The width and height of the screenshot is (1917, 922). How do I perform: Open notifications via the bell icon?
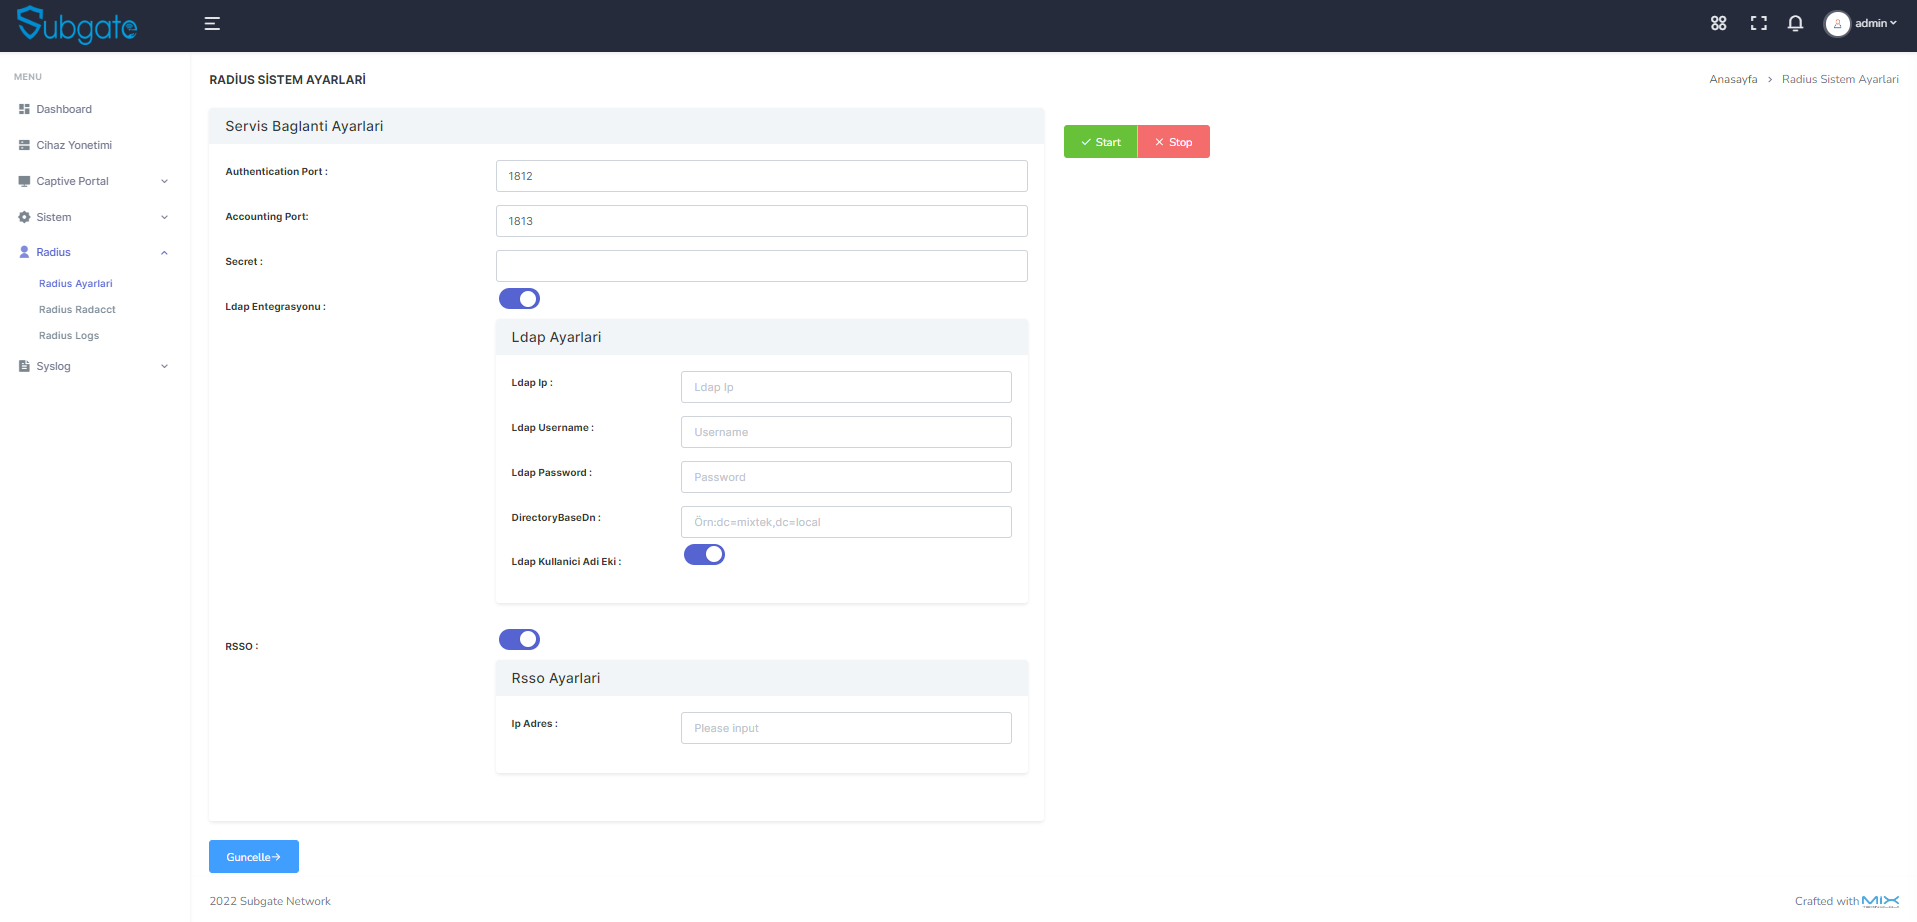pos(1795,23)
